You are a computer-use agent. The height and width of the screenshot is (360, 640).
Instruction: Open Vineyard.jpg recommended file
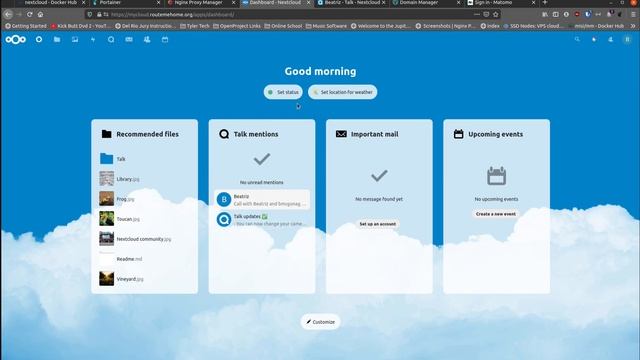(144, 279)
